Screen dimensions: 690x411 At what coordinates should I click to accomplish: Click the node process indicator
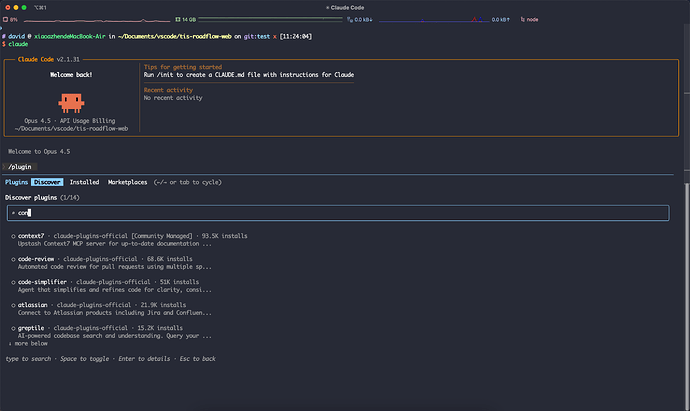point(529,20)
